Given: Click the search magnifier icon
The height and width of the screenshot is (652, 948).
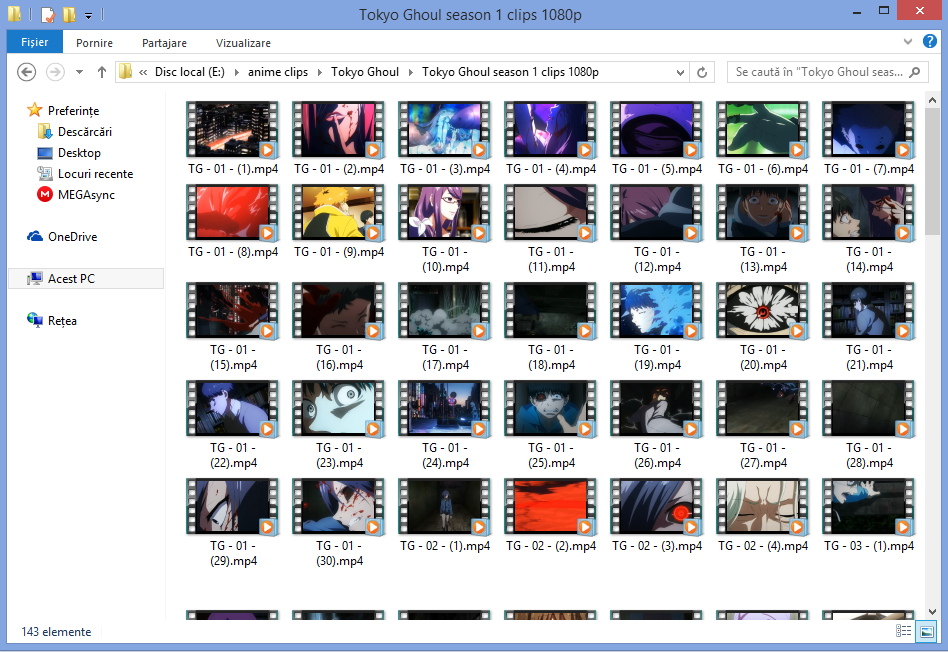Looking at the screenshot, I should pyautogui.click(x=915, y=72).
